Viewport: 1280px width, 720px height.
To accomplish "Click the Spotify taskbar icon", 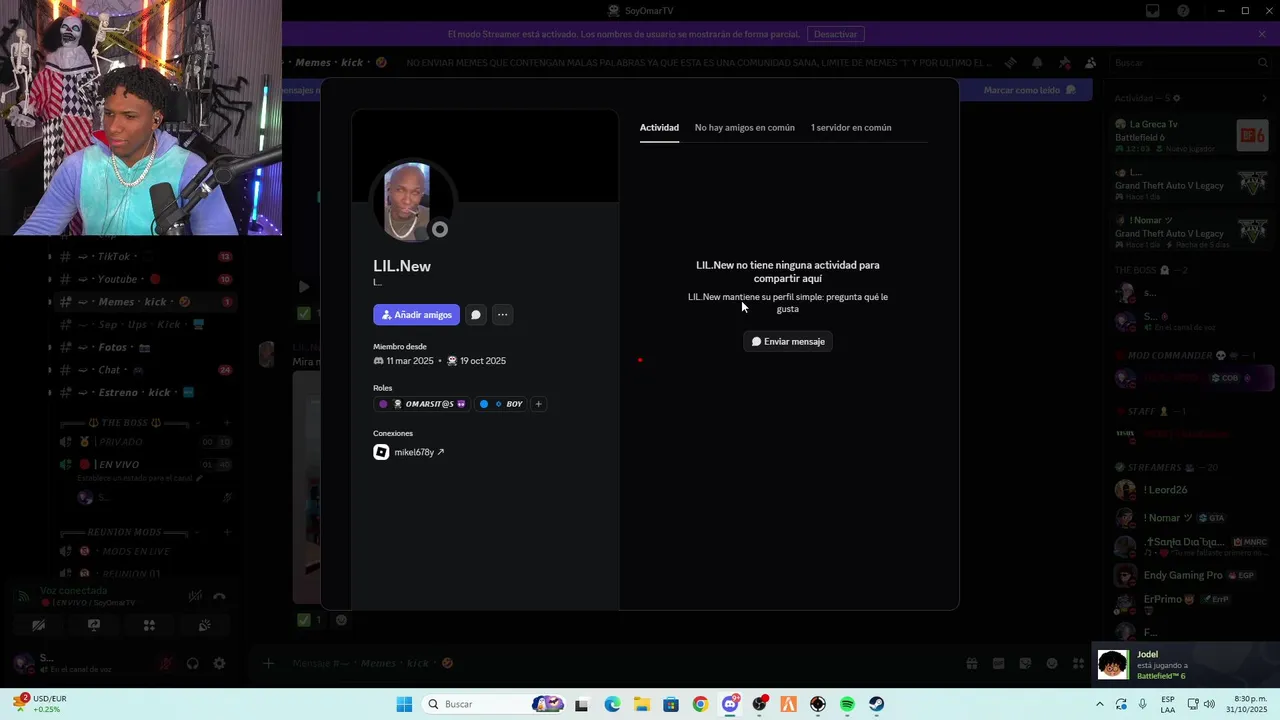I will [847, 704].
